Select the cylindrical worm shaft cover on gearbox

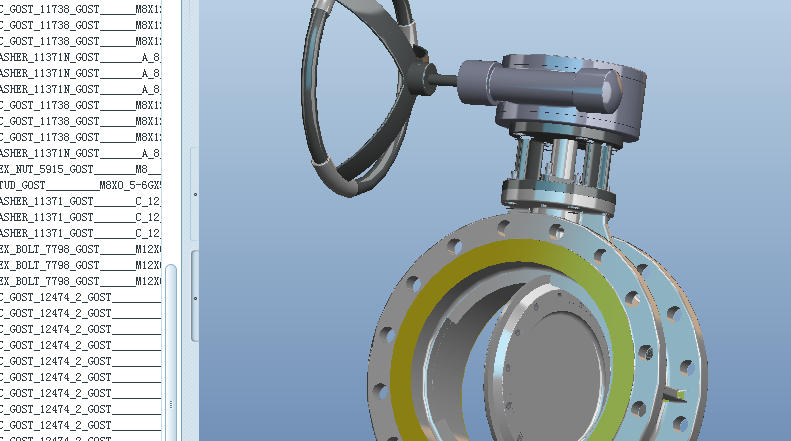[540, 87]
